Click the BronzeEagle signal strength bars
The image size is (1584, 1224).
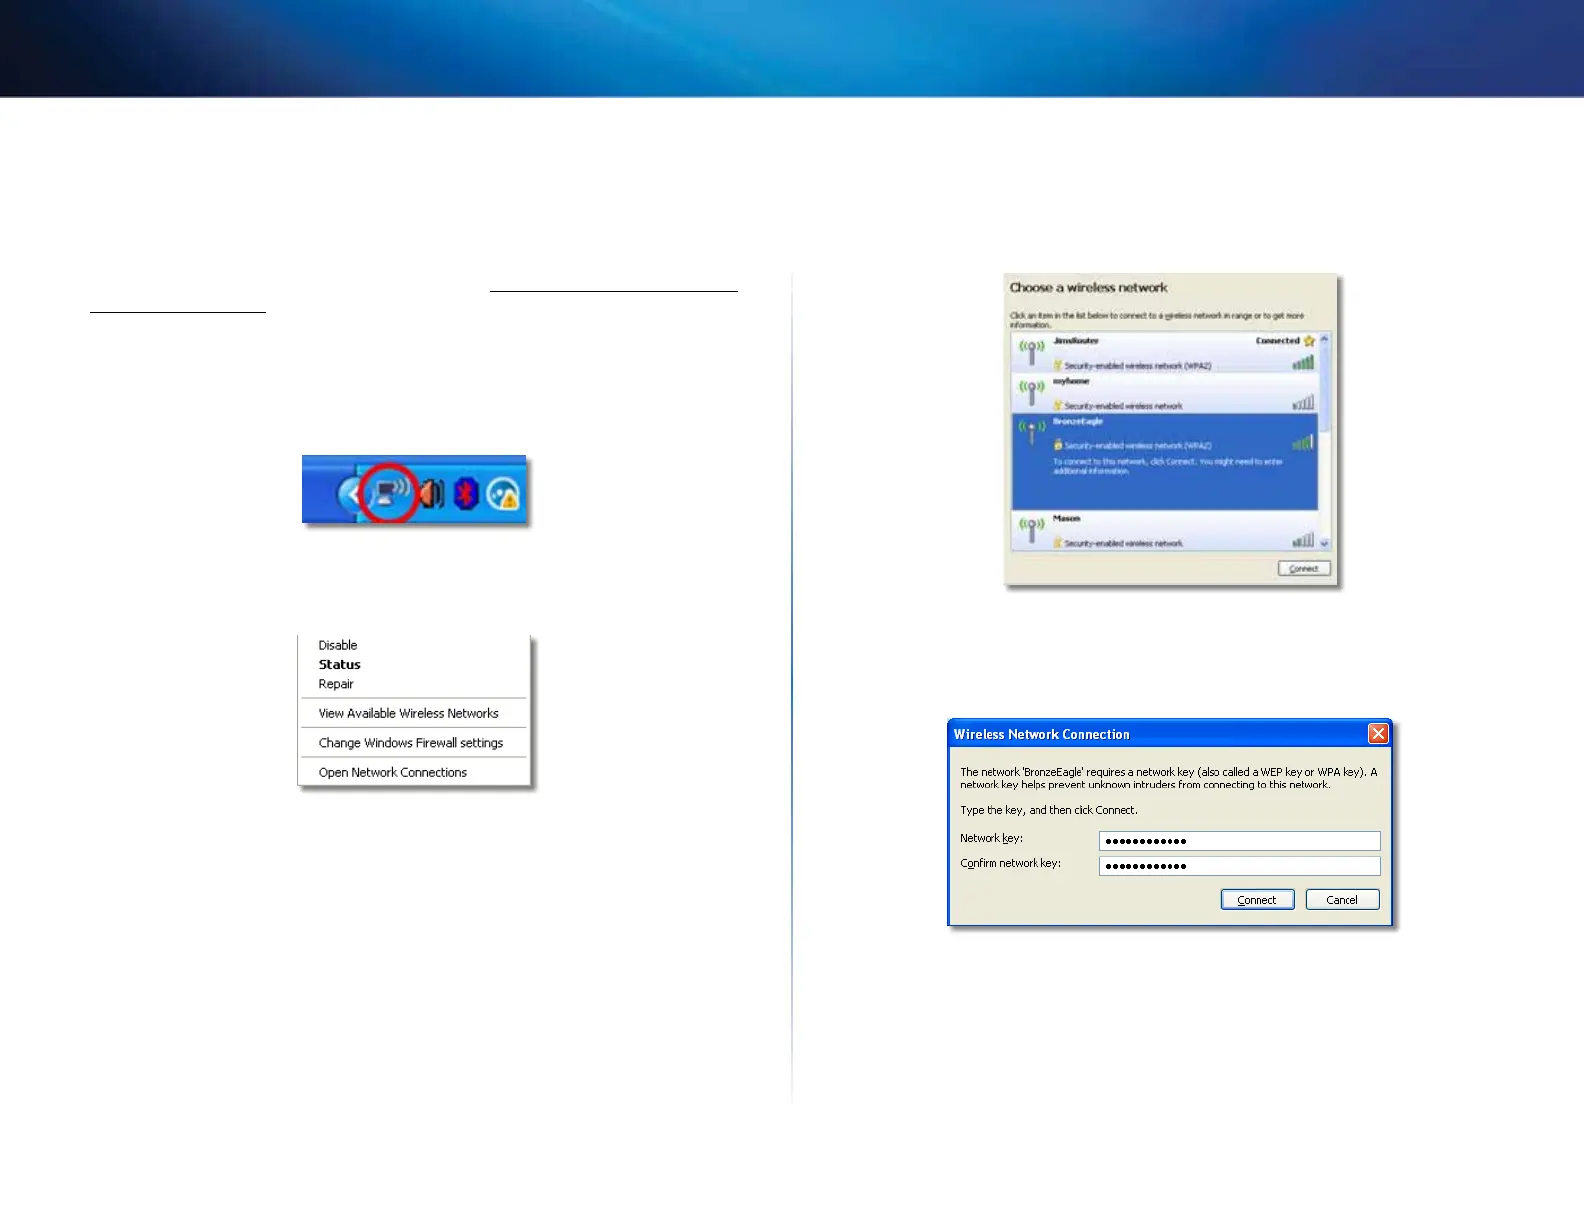1303,442
